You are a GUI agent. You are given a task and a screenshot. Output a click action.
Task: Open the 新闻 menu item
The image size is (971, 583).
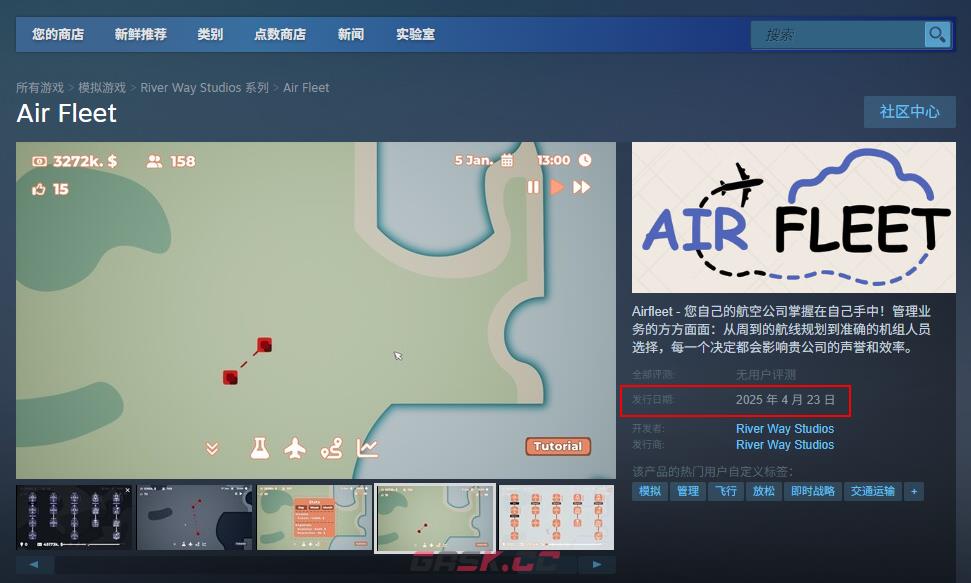[351, 35]
